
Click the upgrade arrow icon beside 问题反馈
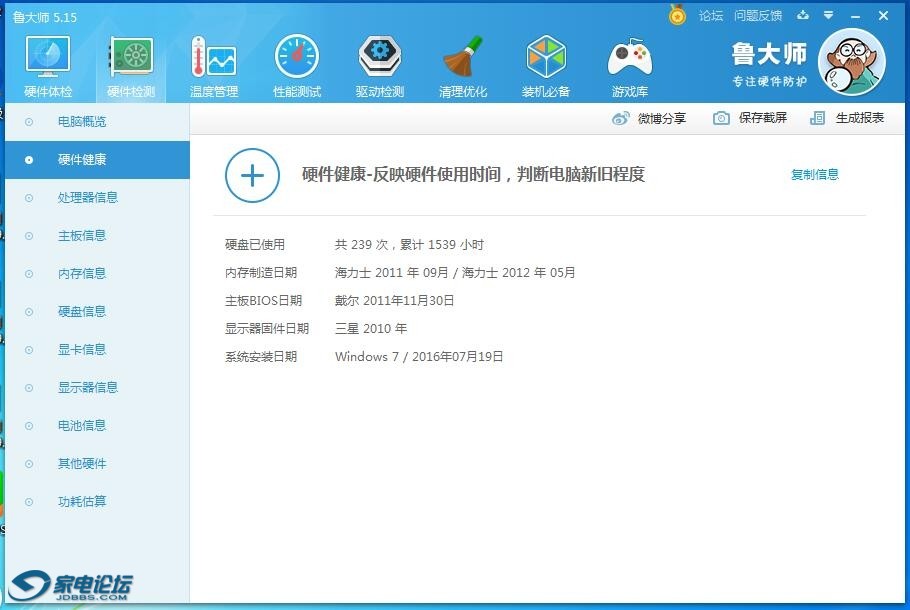click(x=803, y=15)
